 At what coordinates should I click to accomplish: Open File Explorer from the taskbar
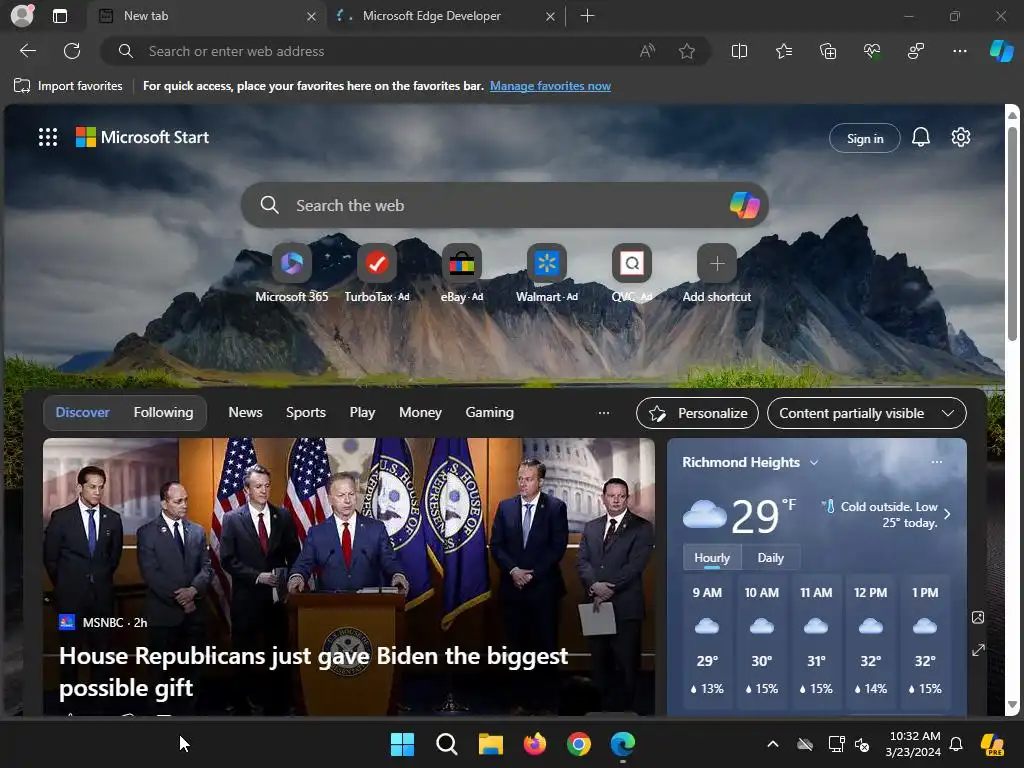(490, 744)
